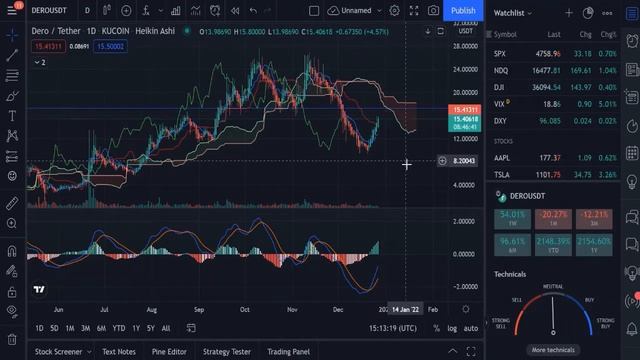Open the indicators fx menu
This screenshot has width=640, height=360.
pos(146,11)
